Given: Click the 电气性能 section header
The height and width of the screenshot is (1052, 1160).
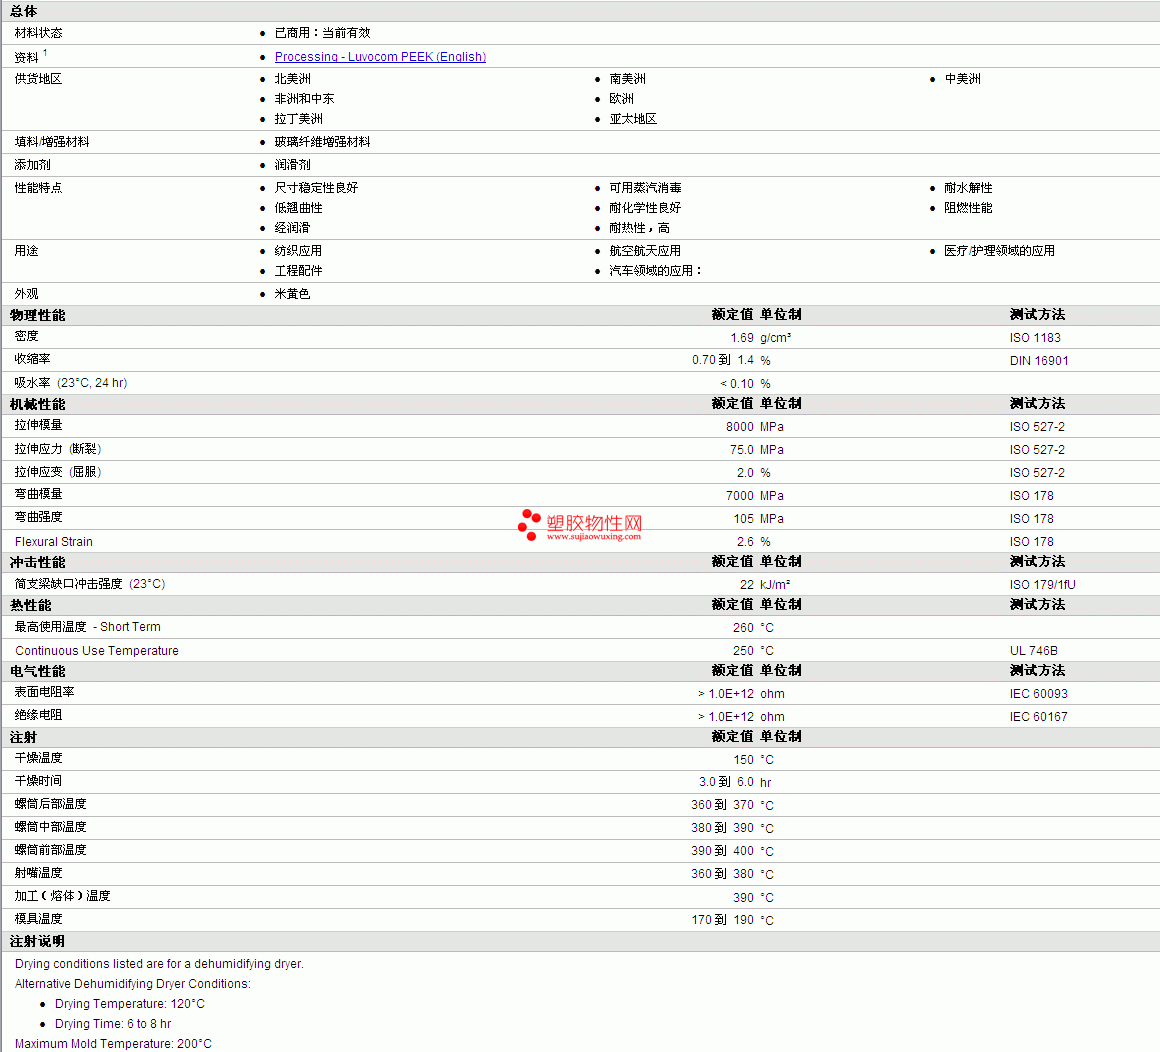Looking at the screenshot, I should pos(38,672).
